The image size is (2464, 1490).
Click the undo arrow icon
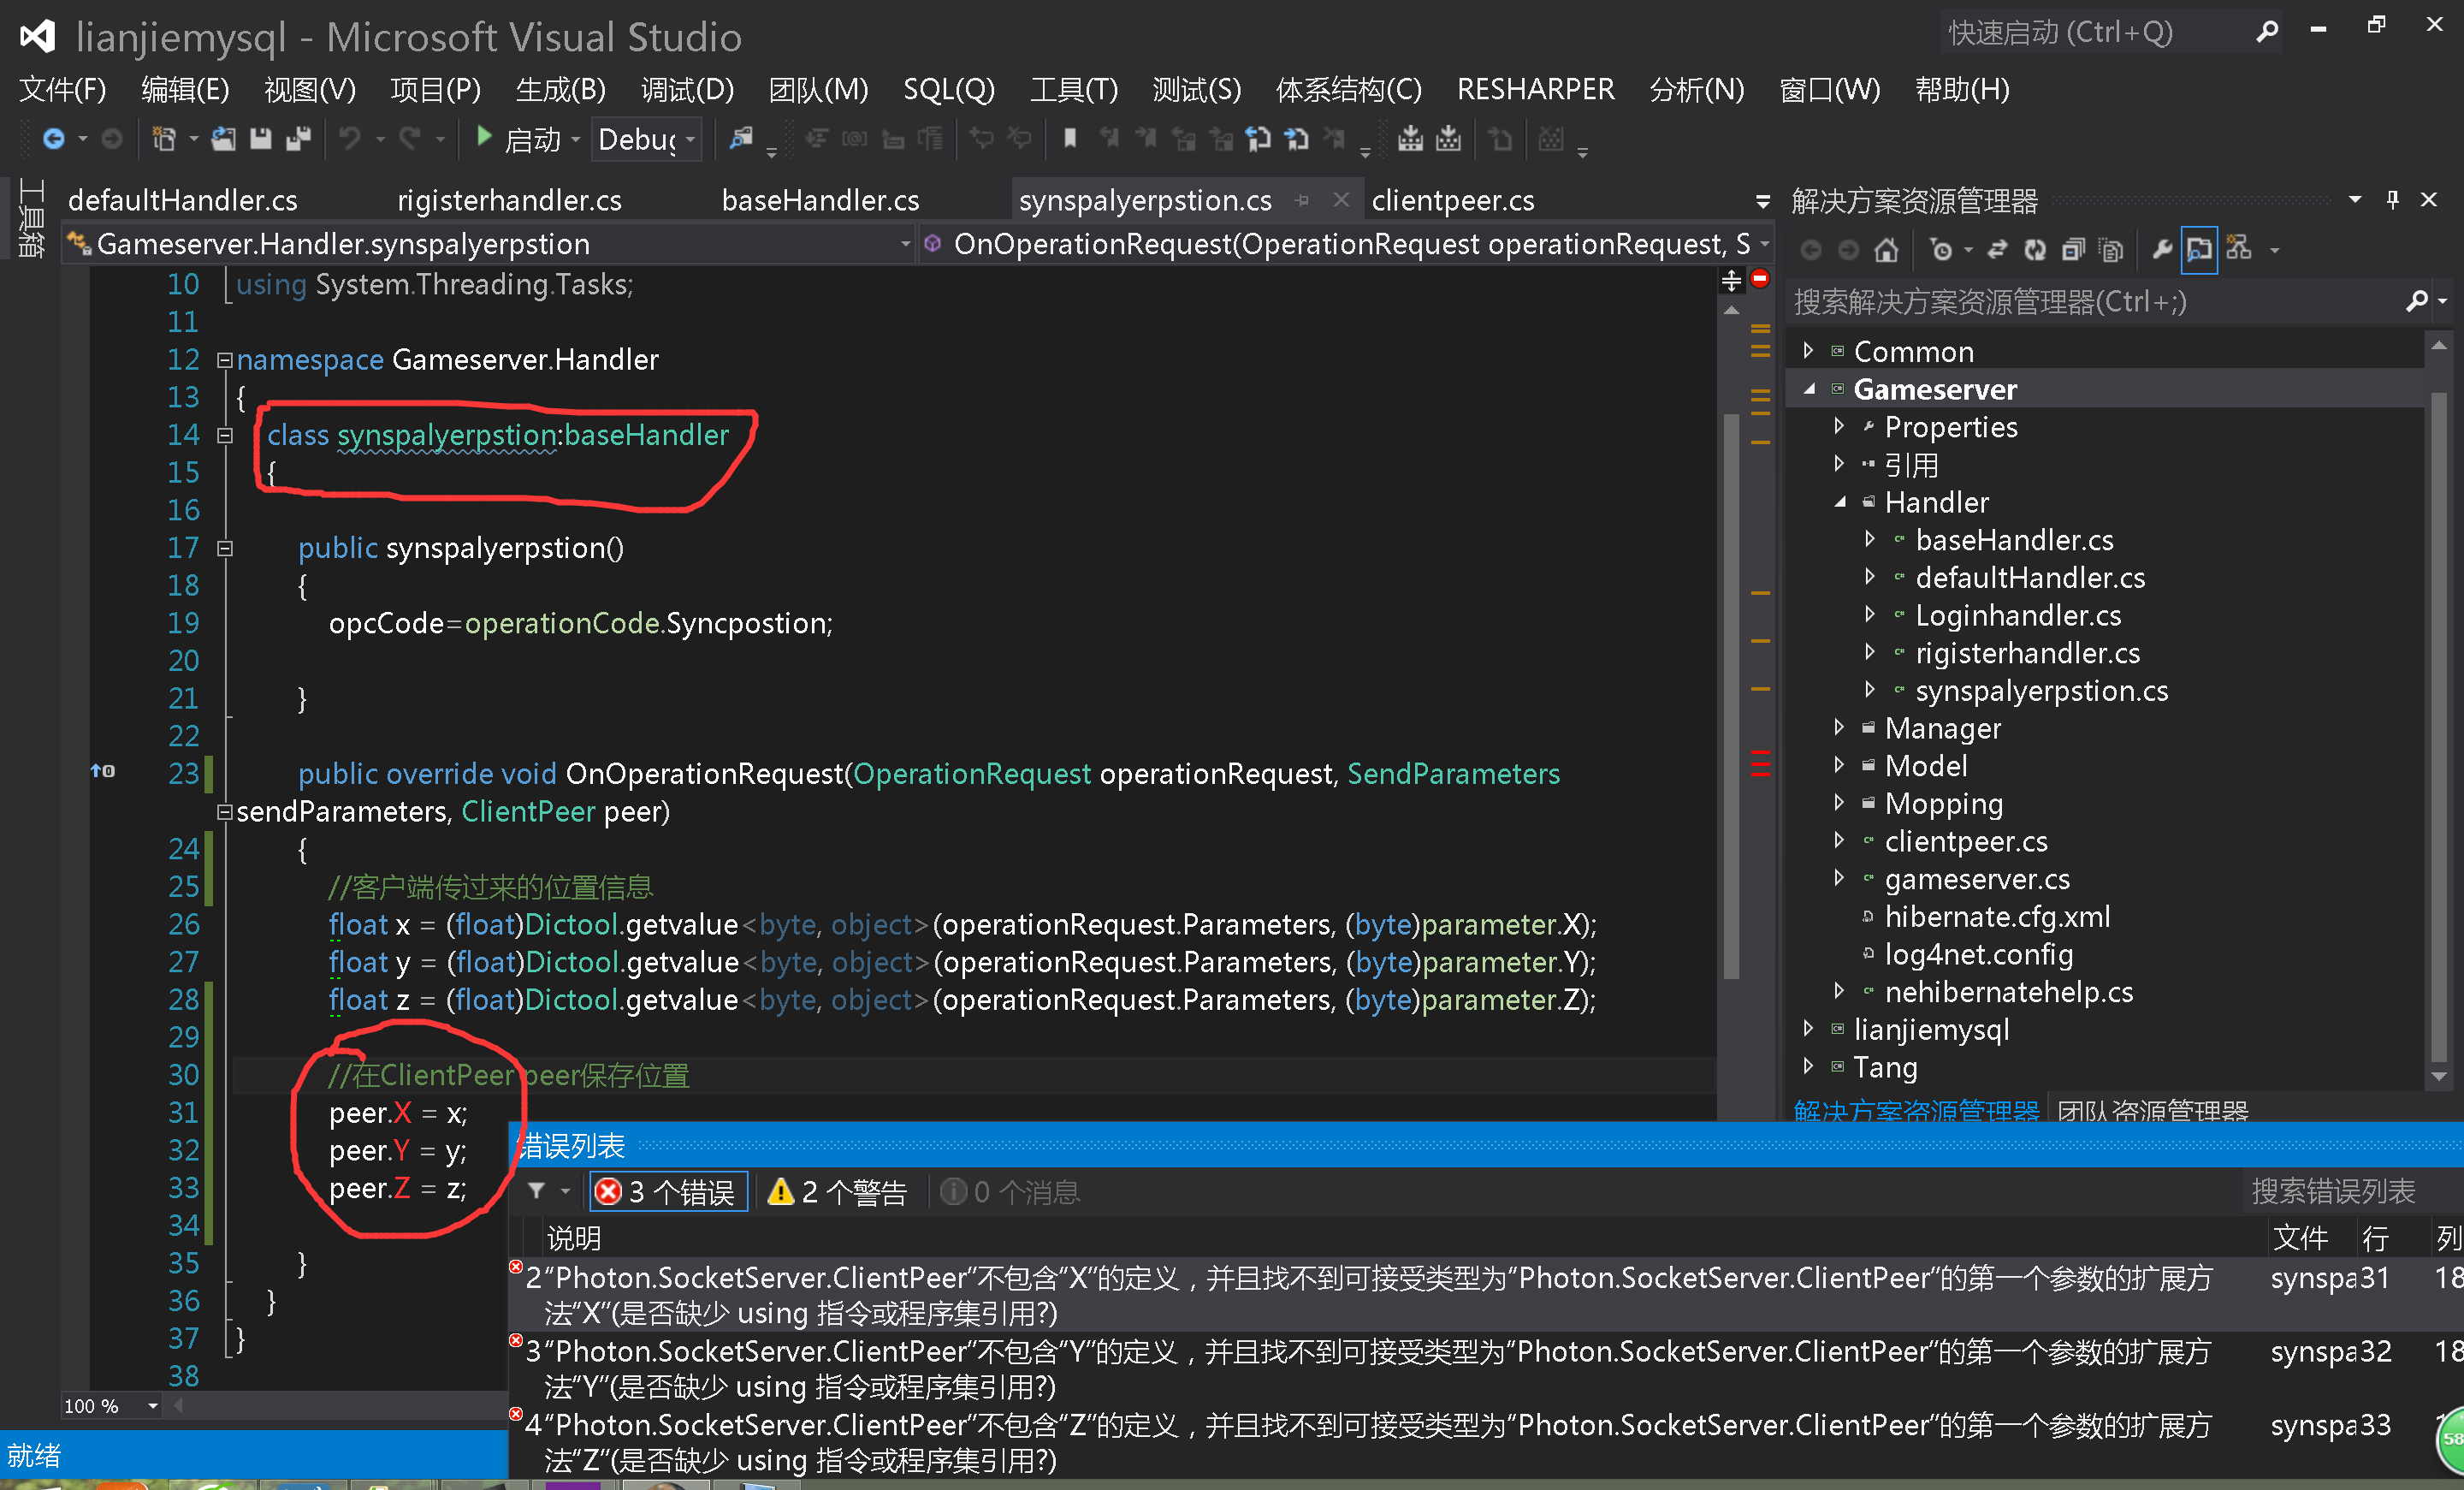click(350, 138)
